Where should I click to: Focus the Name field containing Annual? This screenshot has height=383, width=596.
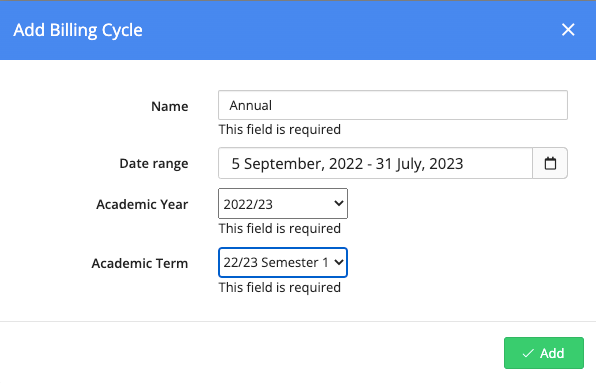(x=393, y=105)
